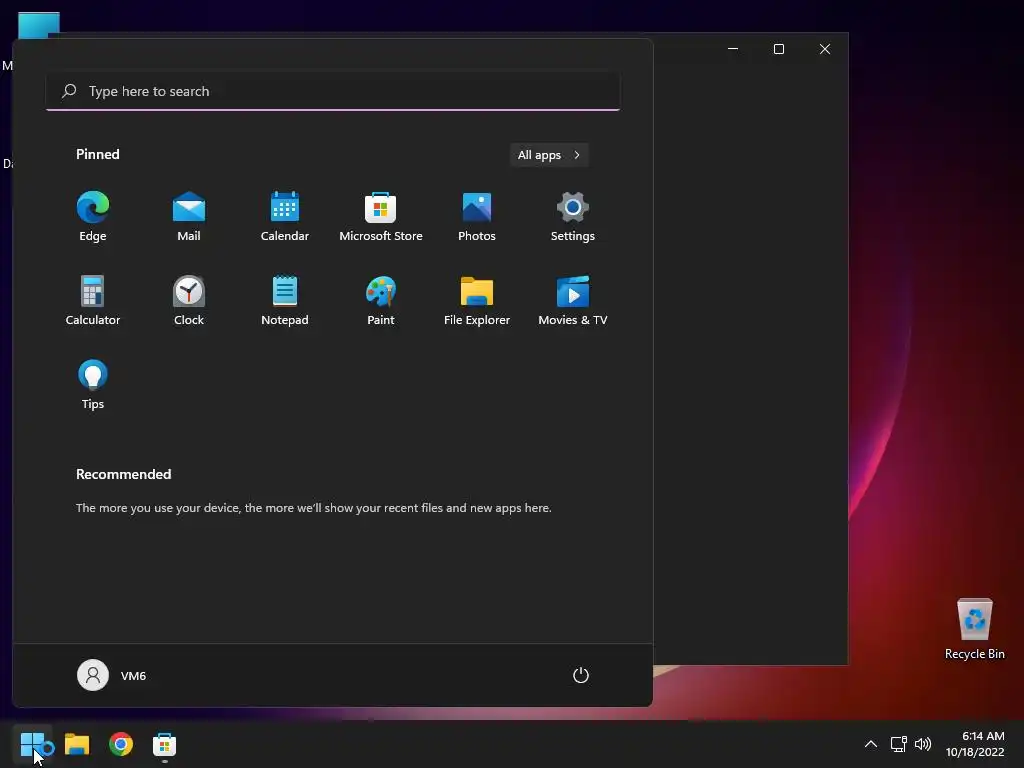Open the Clock app
This screenshot has width=1024, height=768.
(x=189, y=300)
